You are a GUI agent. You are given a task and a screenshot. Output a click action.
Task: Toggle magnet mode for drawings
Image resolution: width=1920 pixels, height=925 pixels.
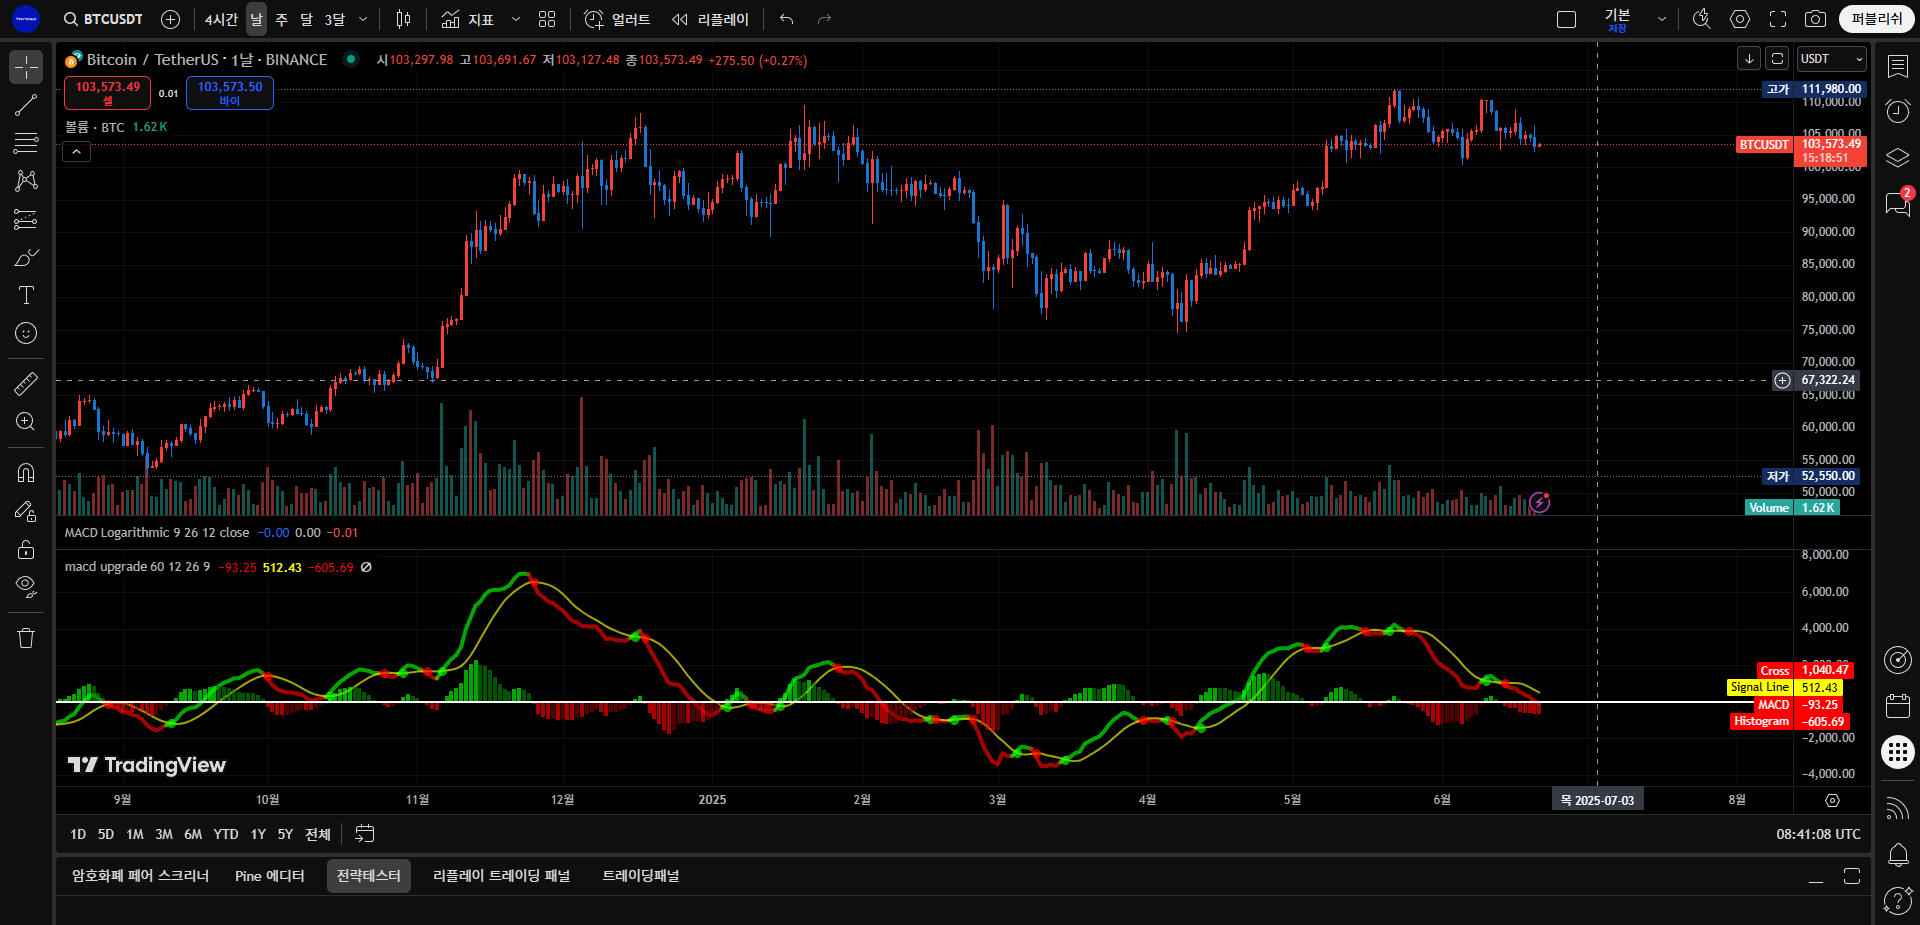click(26, 472)
